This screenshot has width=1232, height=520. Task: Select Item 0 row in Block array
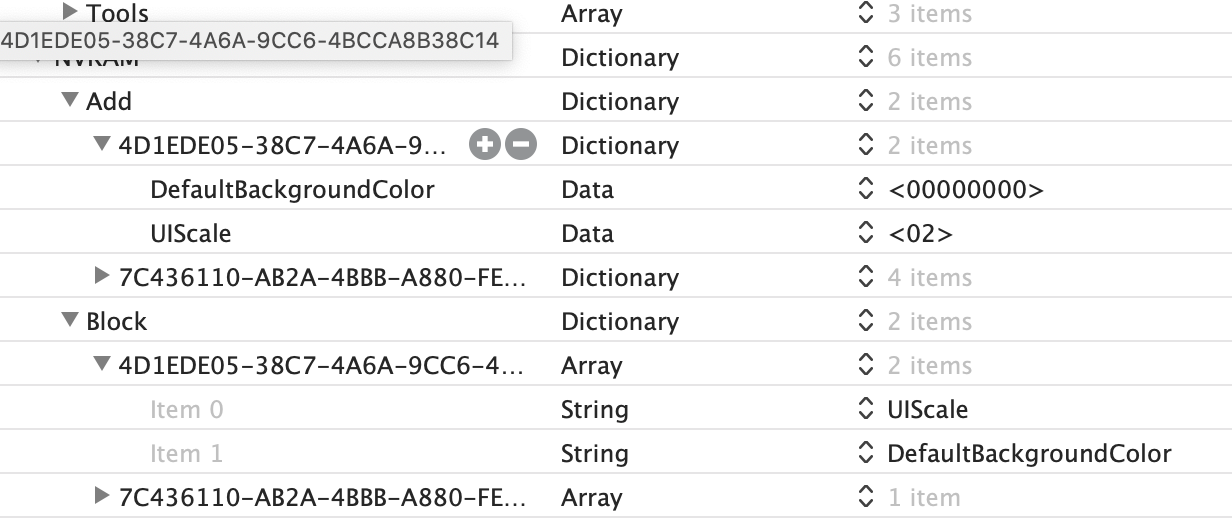click(x=187, y=410)
